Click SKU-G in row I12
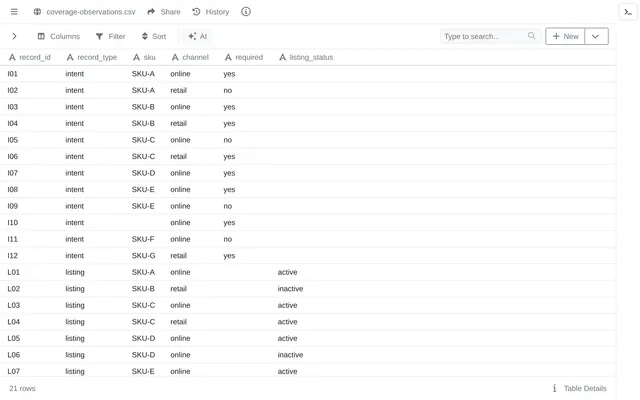The height and width of the screenshot is (400, 640). [x=144, y=256]
